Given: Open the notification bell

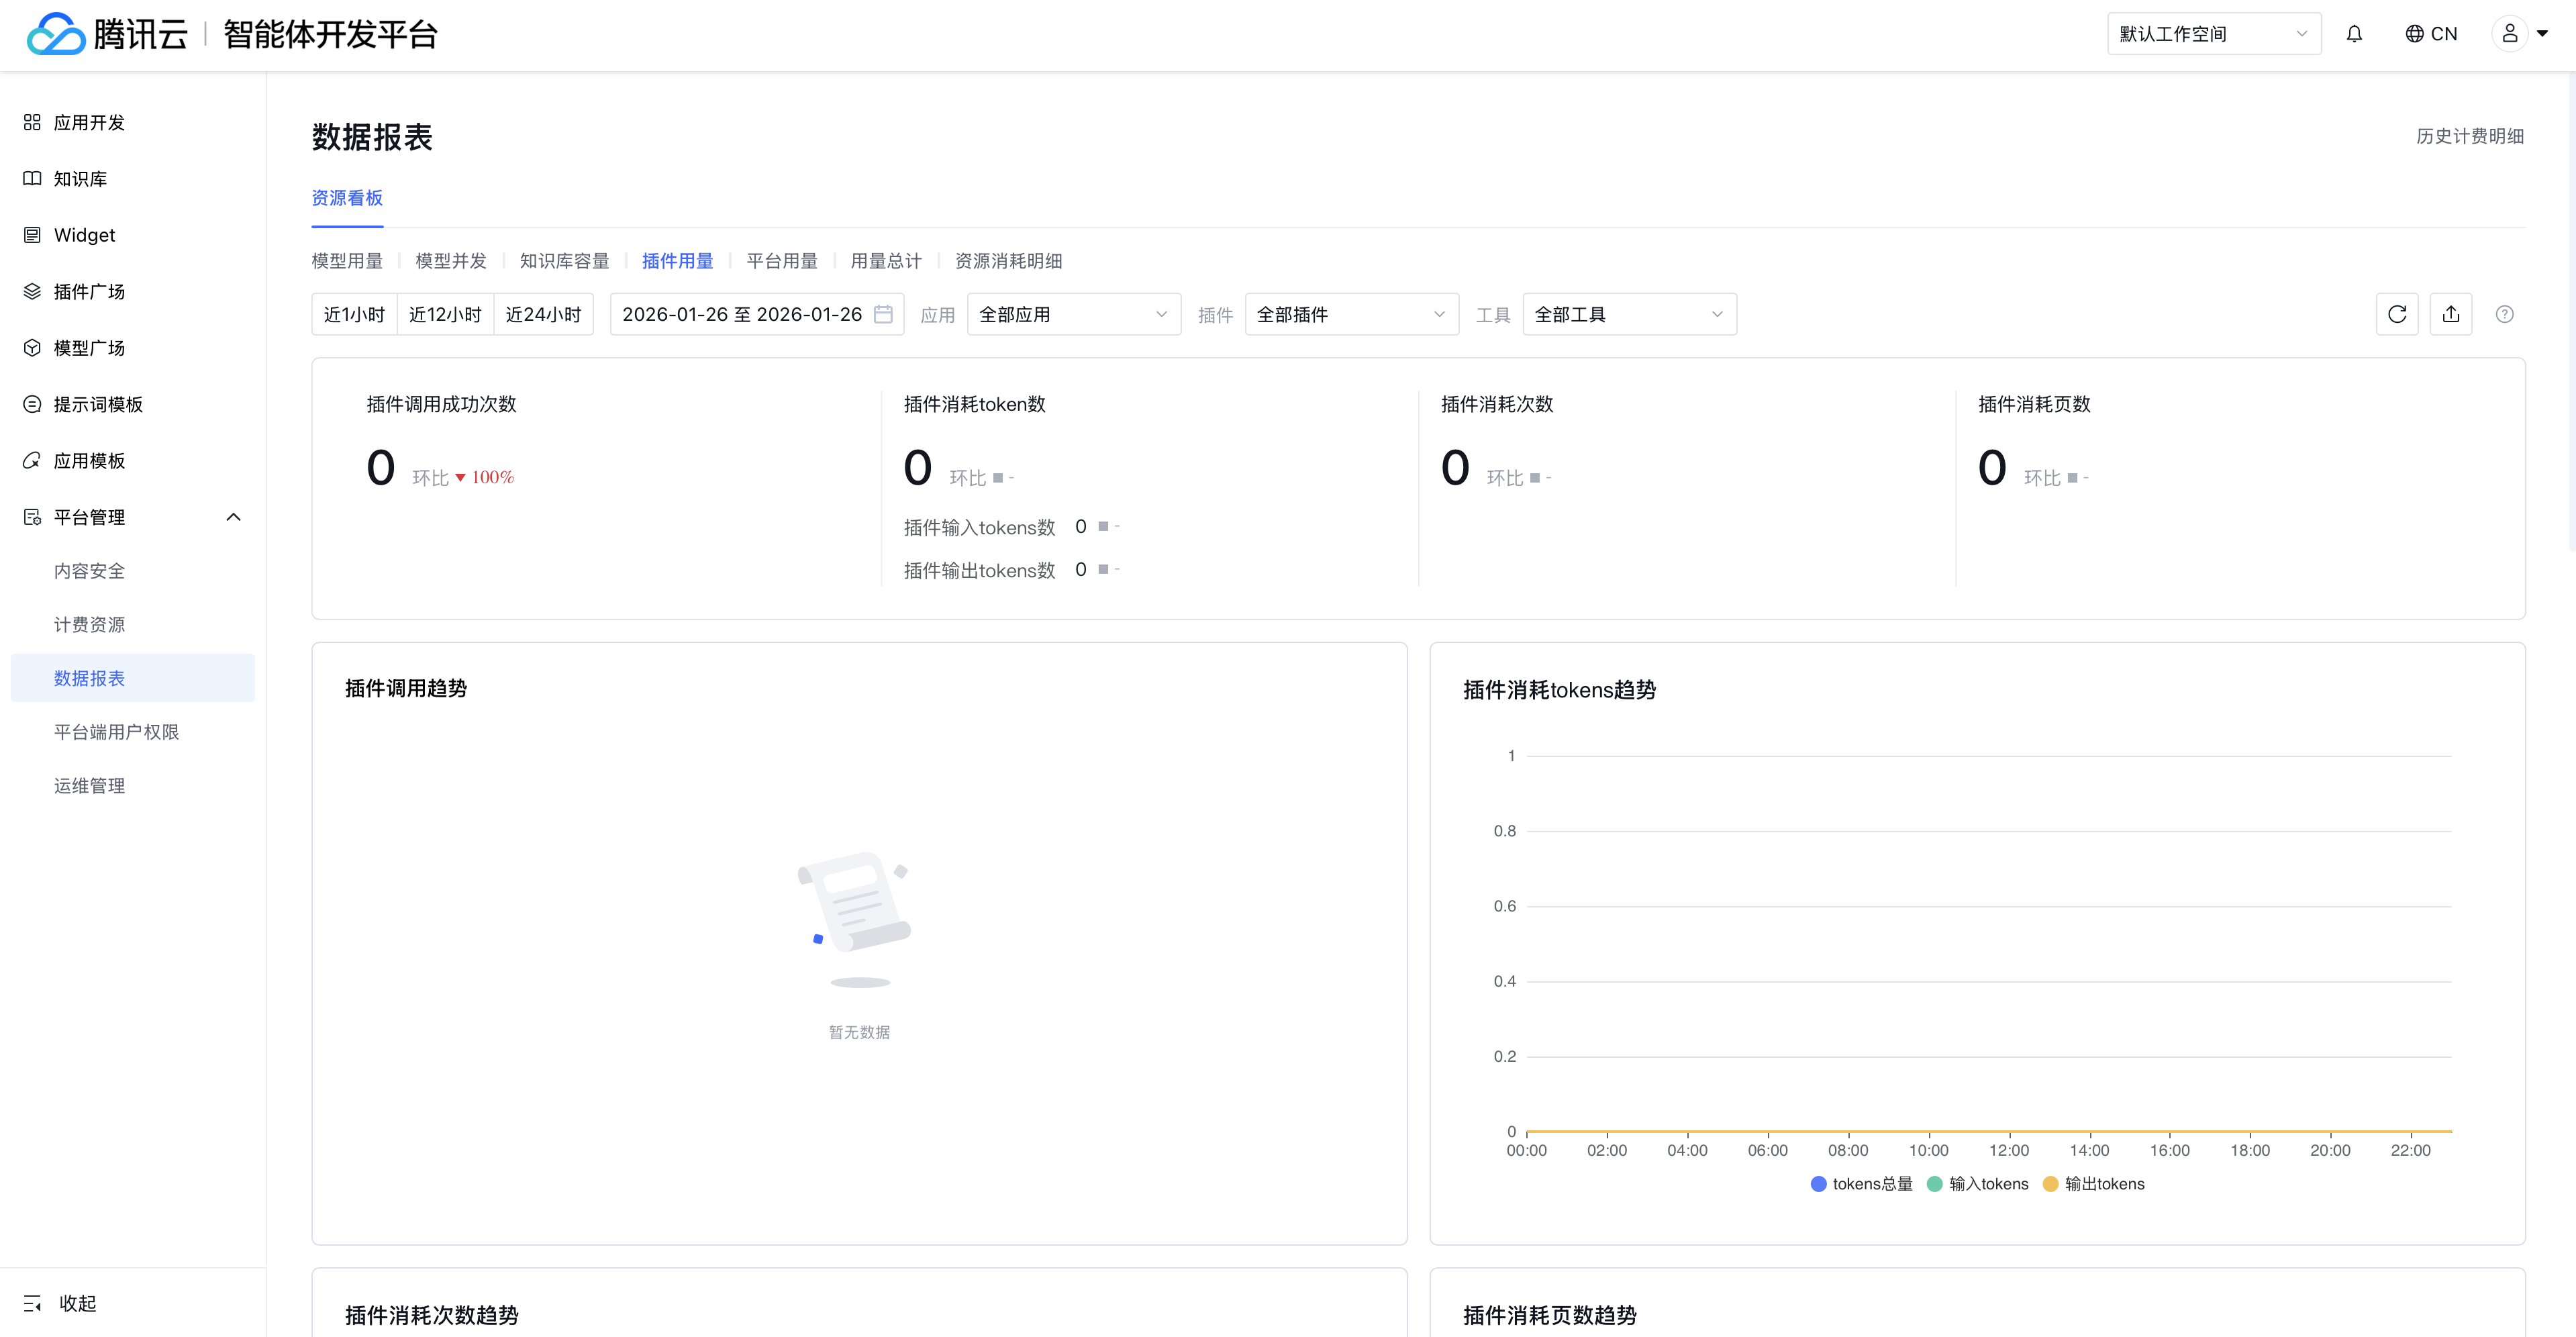Looking at the screenshot, I should click(x=2354, y=34).
